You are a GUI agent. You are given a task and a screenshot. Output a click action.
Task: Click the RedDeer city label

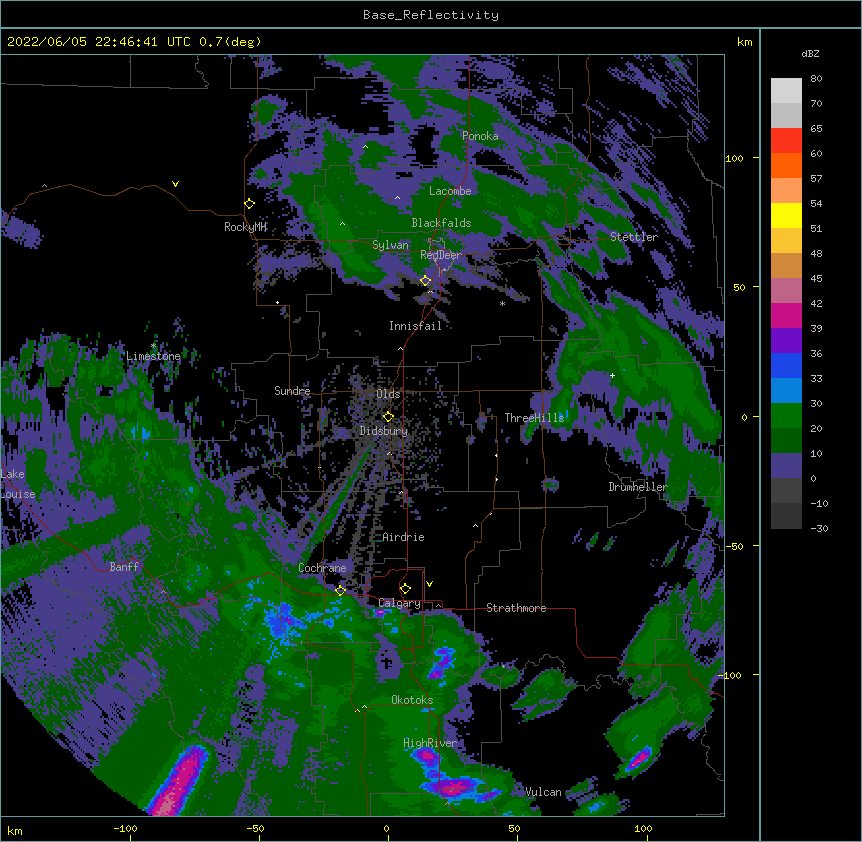(440, 255)
